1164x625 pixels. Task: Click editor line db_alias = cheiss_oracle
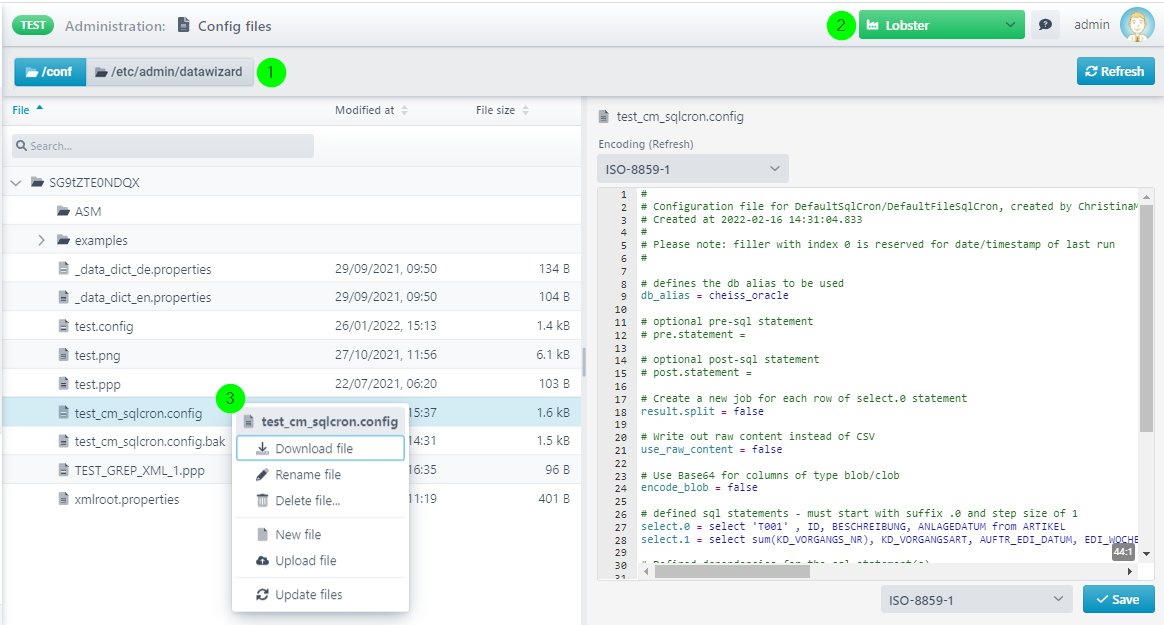714,295
